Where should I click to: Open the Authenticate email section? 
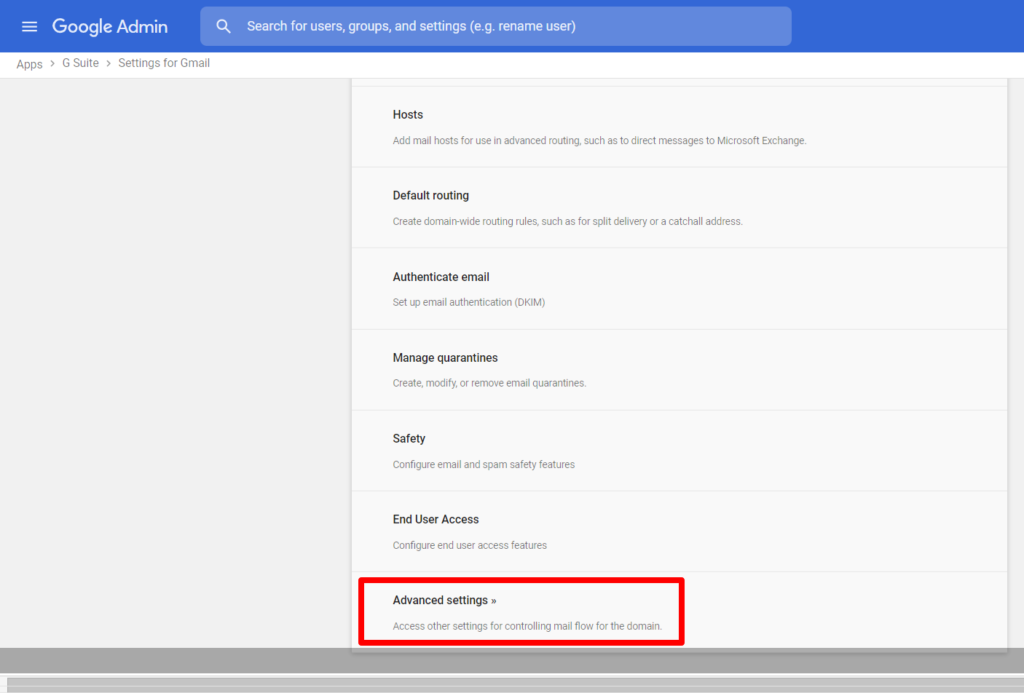[441, 276]
